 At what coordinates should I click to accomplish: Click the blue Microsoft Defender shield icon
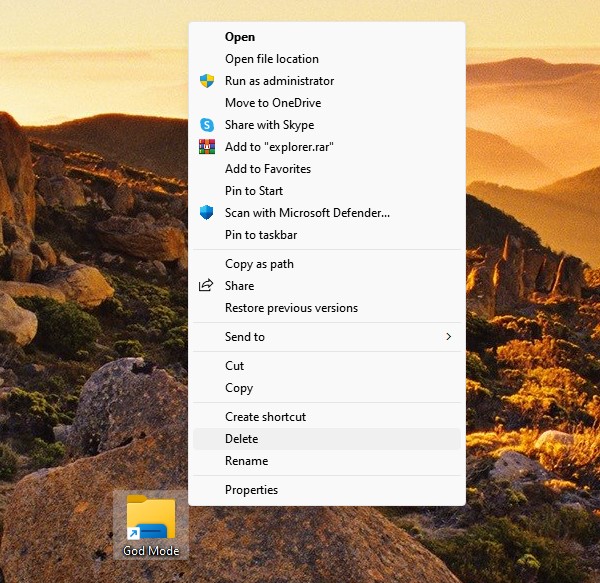coord(207,213)
